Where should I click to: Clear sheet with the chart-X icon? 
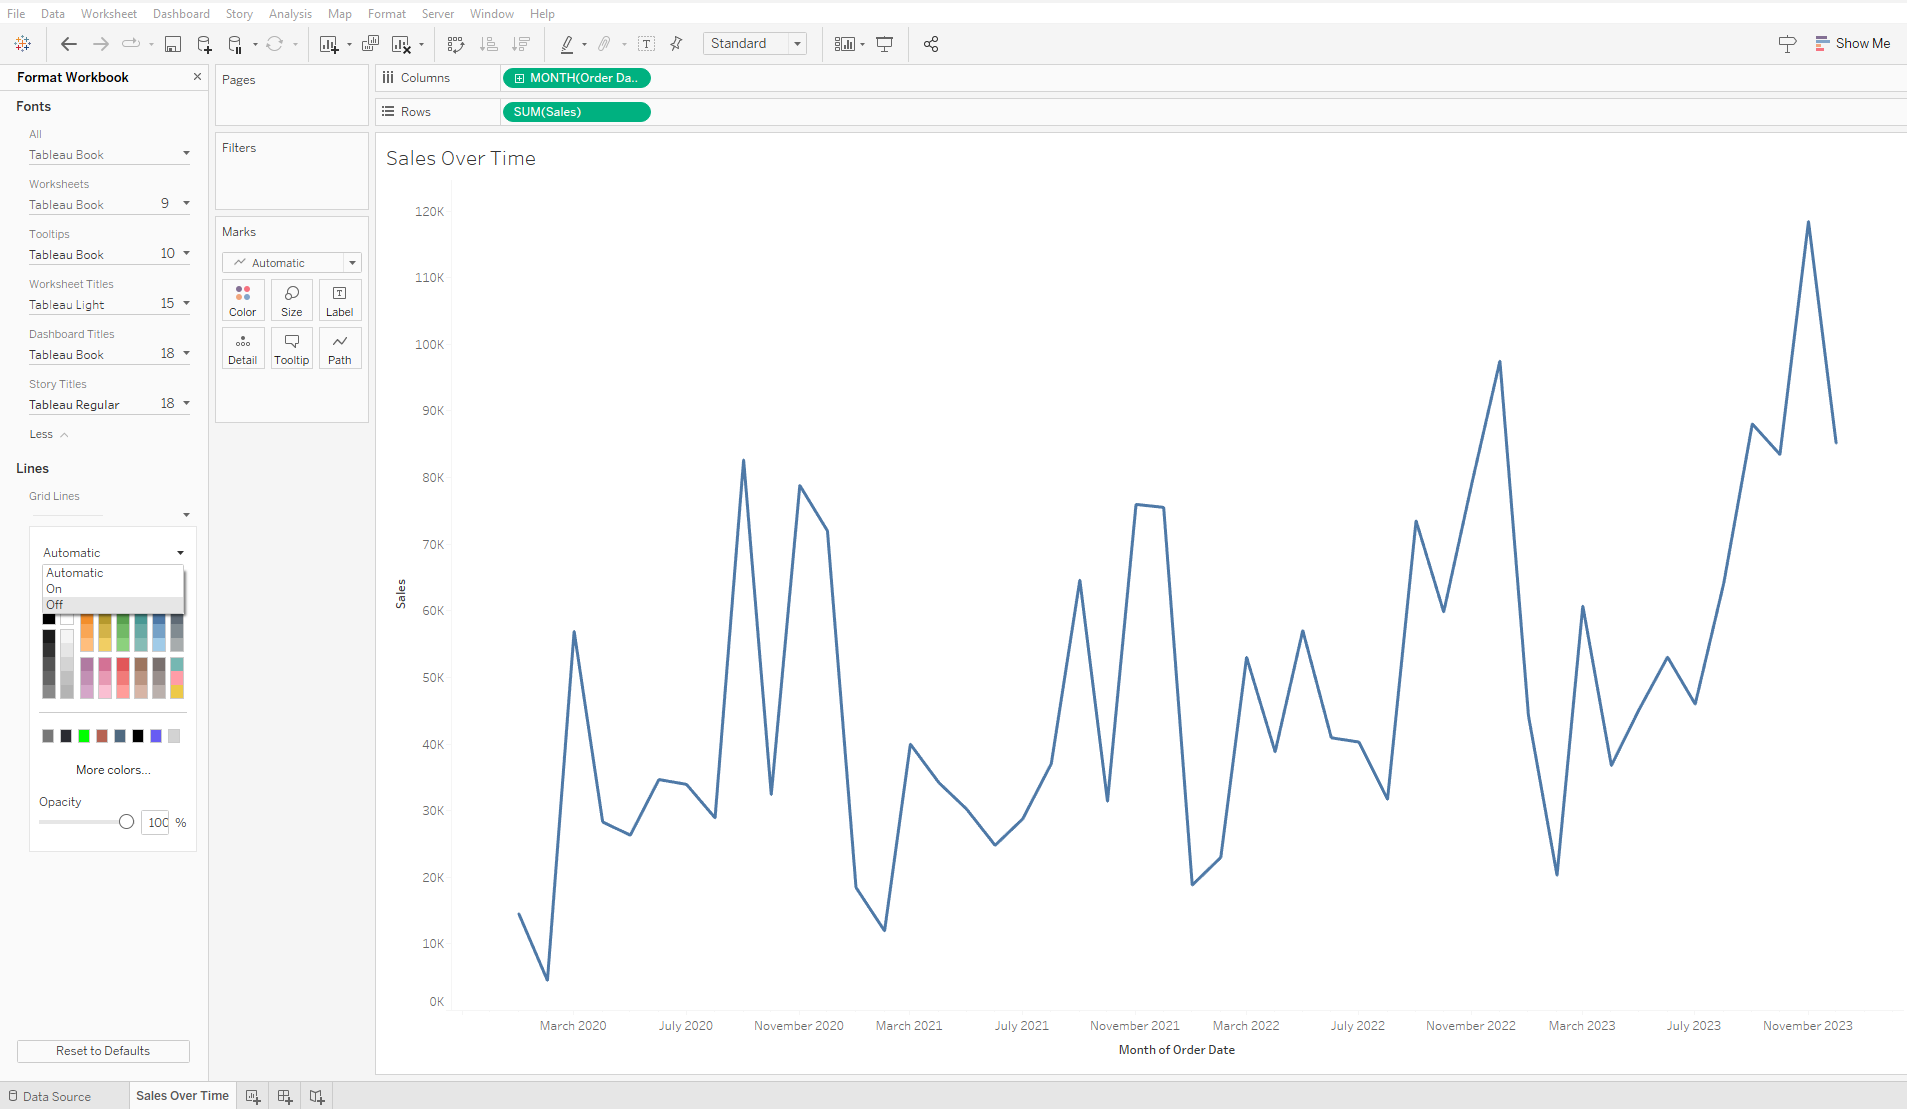point(402,44)
